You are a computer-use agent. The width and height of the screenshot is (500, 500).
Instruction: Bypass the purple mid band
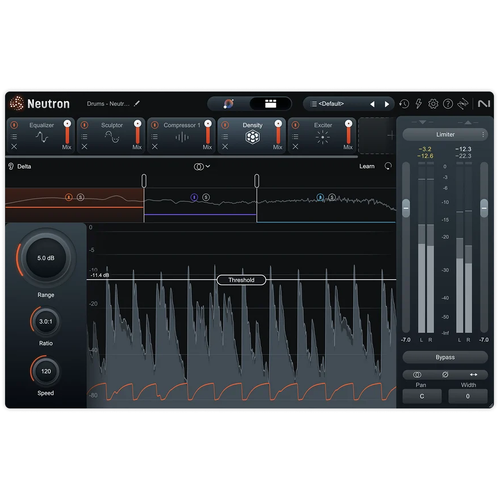(x=194, y=197)
